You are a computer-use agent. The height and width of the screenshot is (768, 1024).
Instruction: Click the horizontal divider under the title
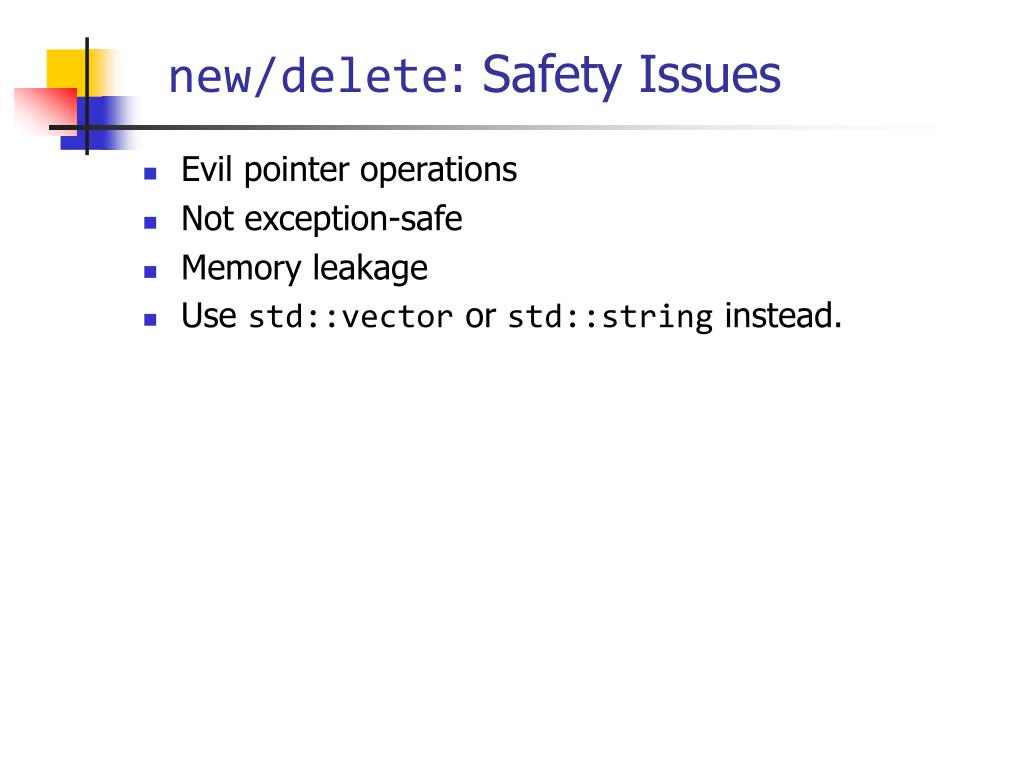pos(496,127)
